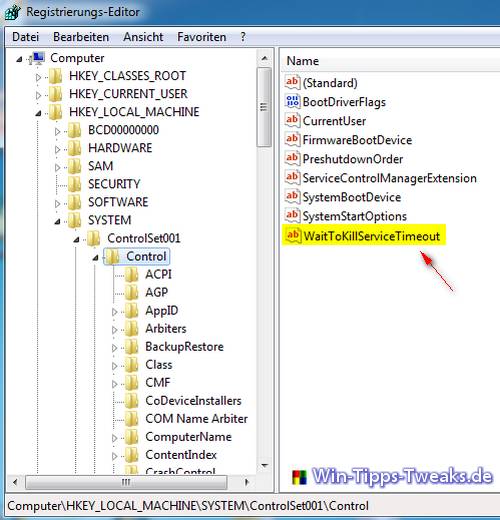Click the BCD00000000 folder icon
The width and height of the screenshot is (500, 520).
click(74, 130)
